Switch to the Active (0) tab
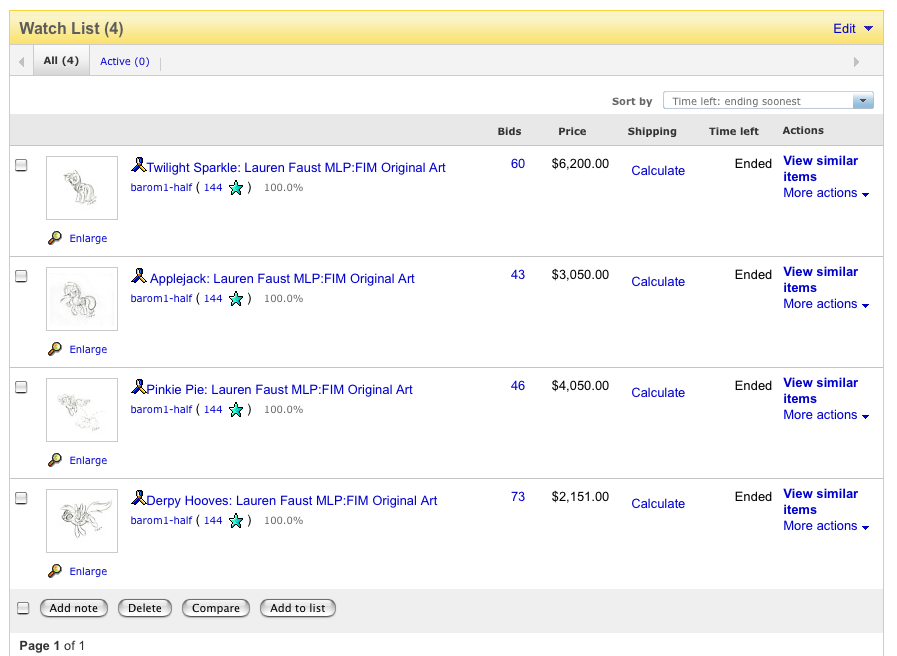The height and width of the screenshot is (656, 897). 125,61
